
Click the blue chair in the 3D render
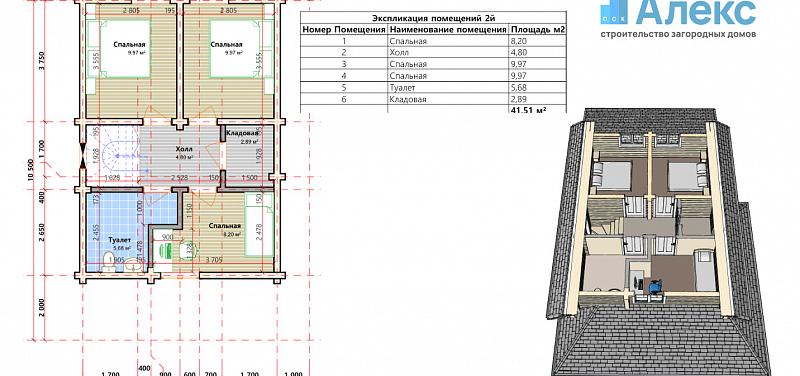coord(655,287)
